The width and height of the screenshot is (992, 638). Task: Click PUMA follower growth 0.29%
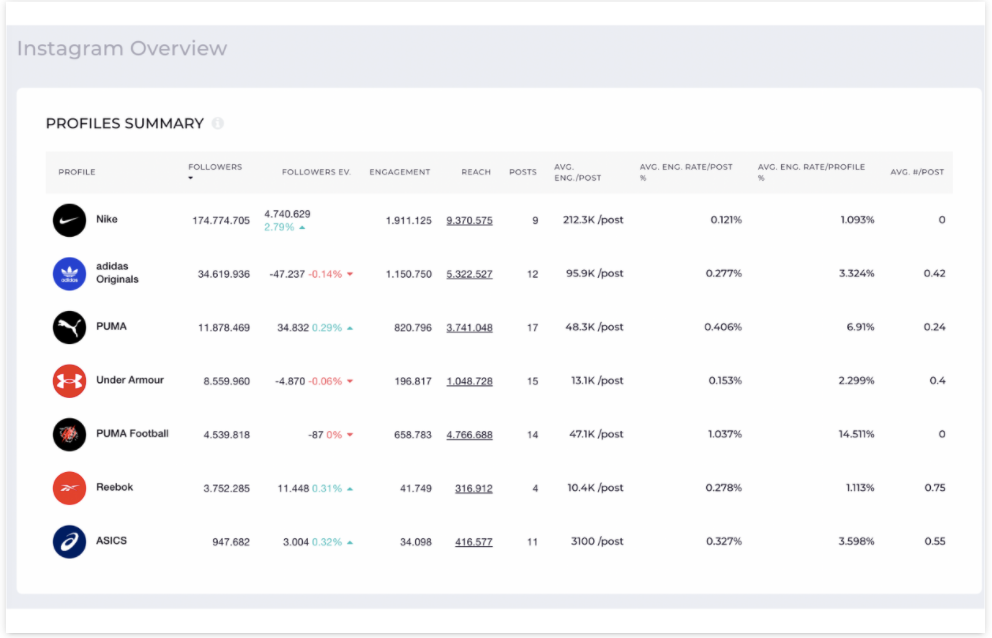(327, 328)
